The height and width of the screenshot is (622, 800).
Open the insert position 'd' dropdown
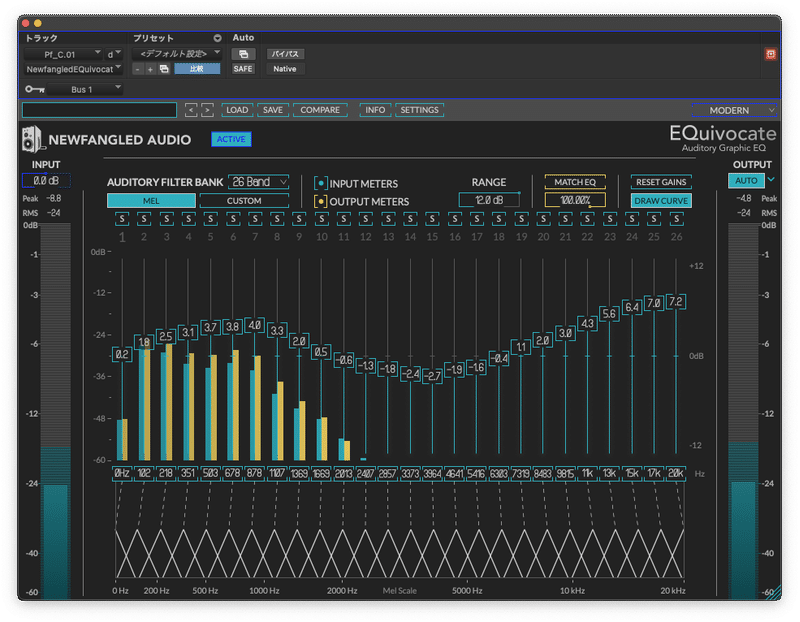point(114,54)
